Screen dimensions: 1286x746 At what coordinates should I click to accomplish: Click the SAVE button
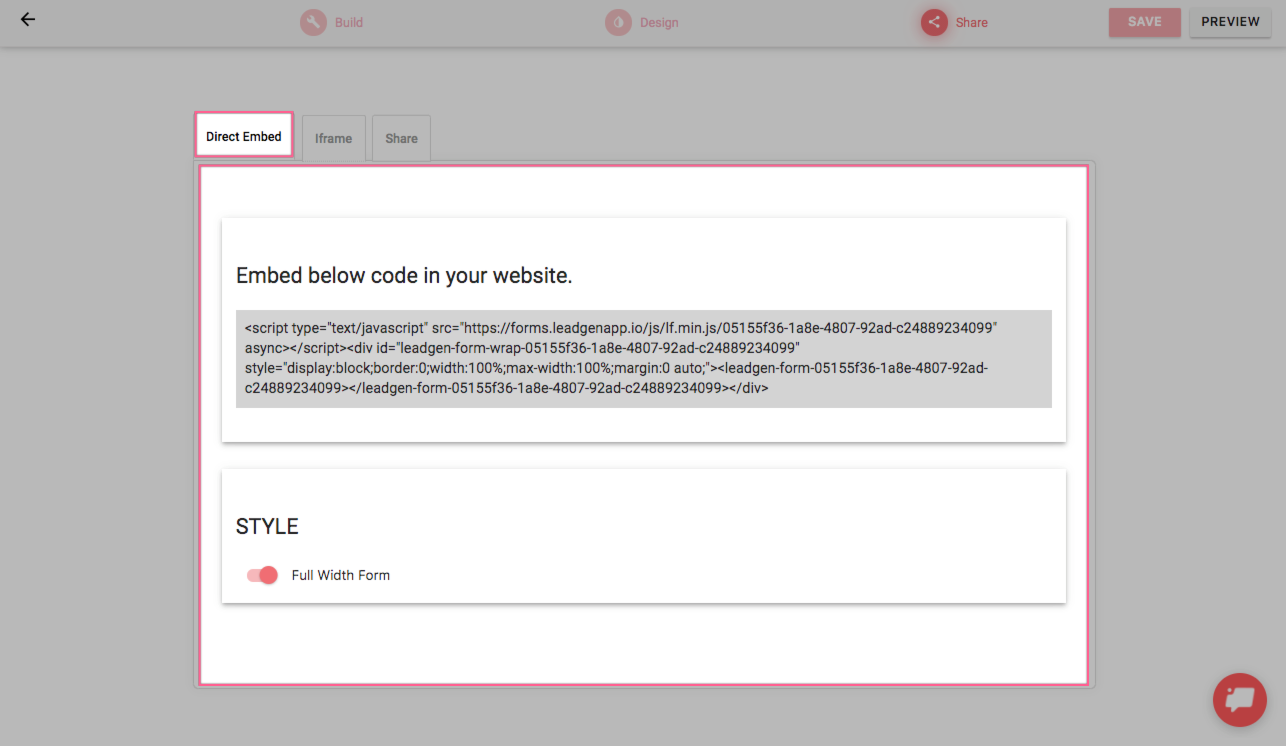point(1145,22)
